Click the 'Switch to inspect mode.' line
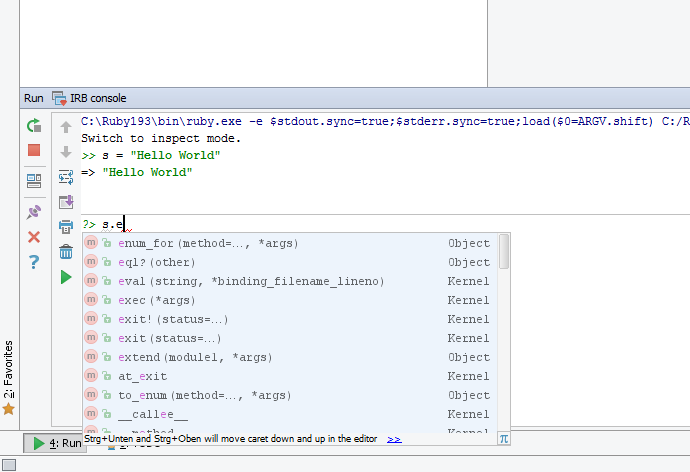This screenshot has height=472, width=690. click(161, 139)
